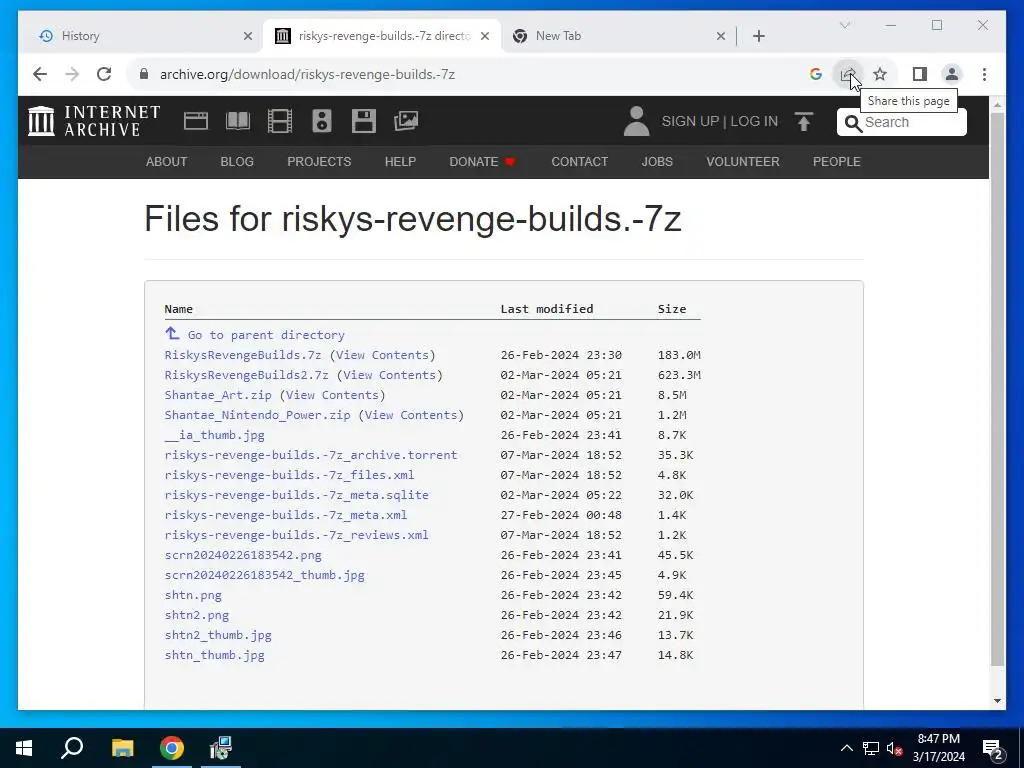Reload the current page
This screenshot has height=768, width=1024.
(x=104, y=74)
